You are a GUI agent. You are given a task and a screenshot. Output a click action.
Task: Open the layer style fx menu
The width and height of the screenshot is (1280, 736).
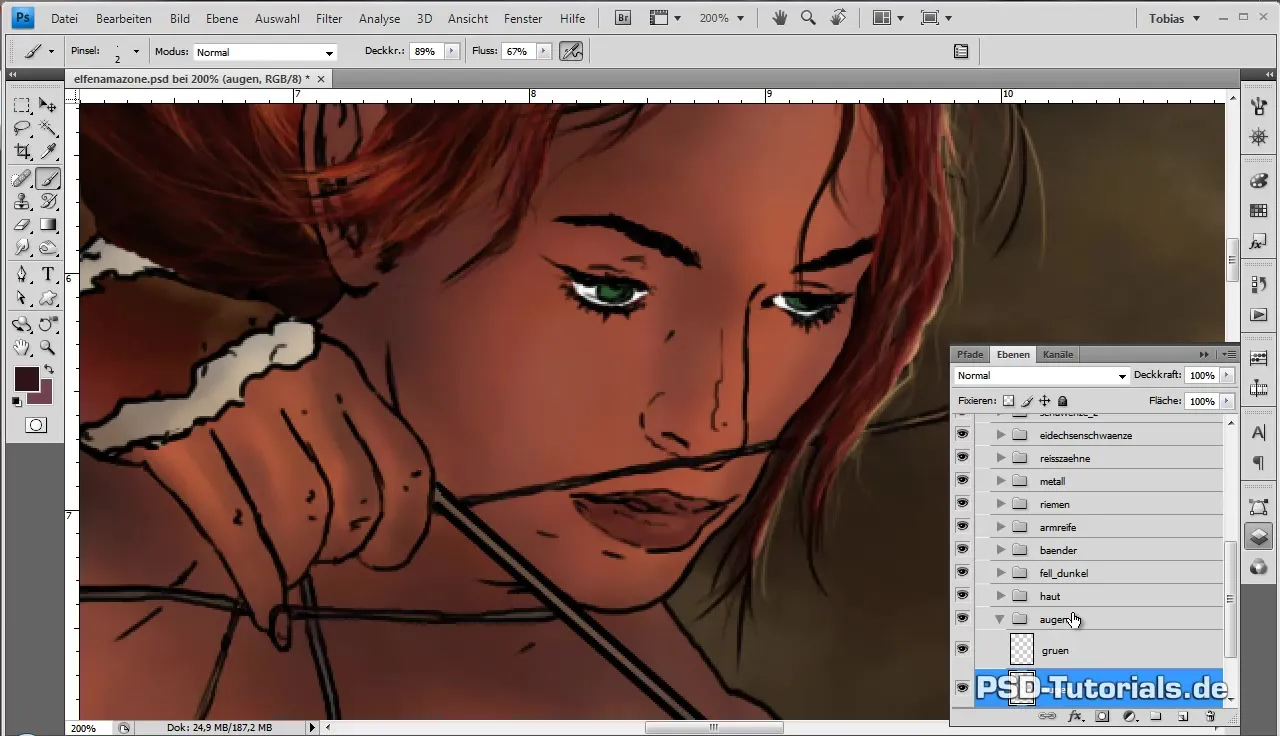point(1076,717)
